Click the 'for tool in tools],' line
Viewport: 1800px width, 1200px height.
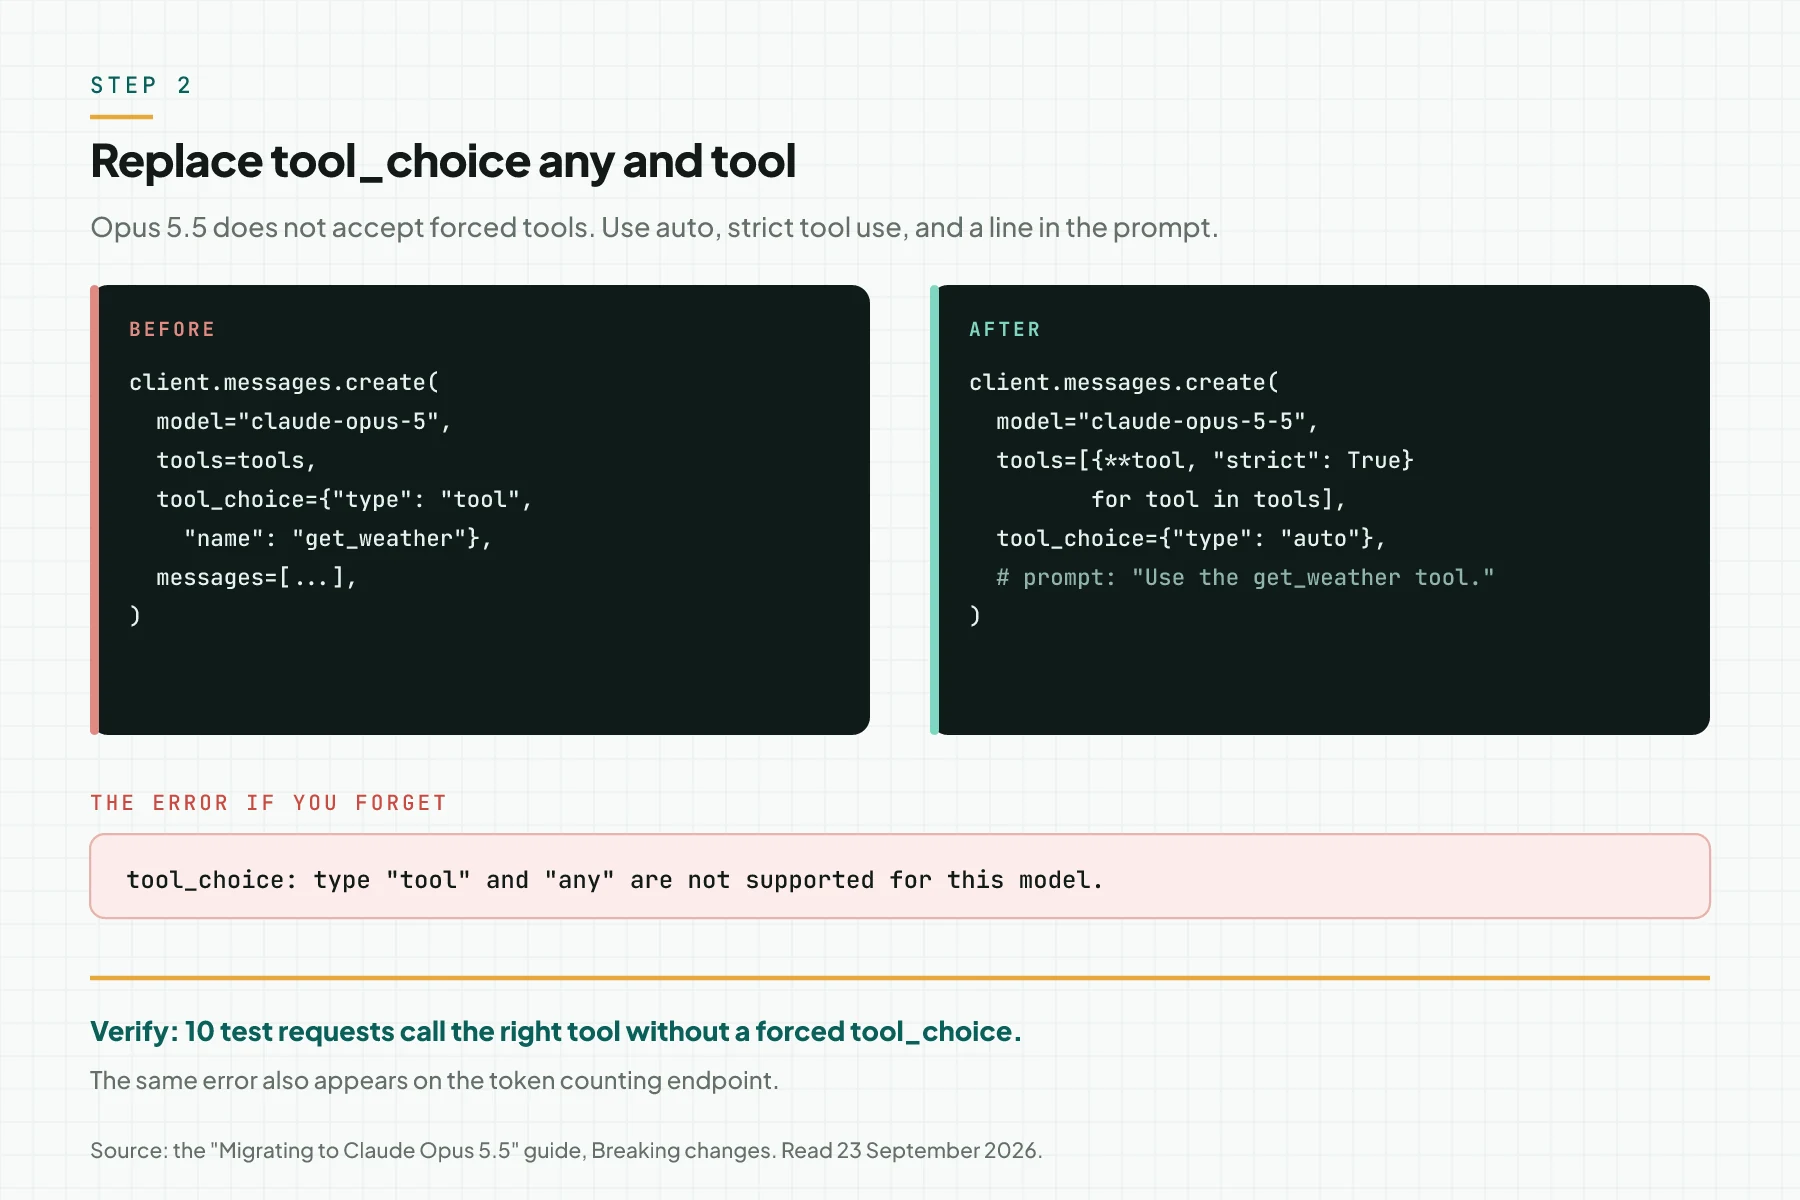click(1218, 500)
